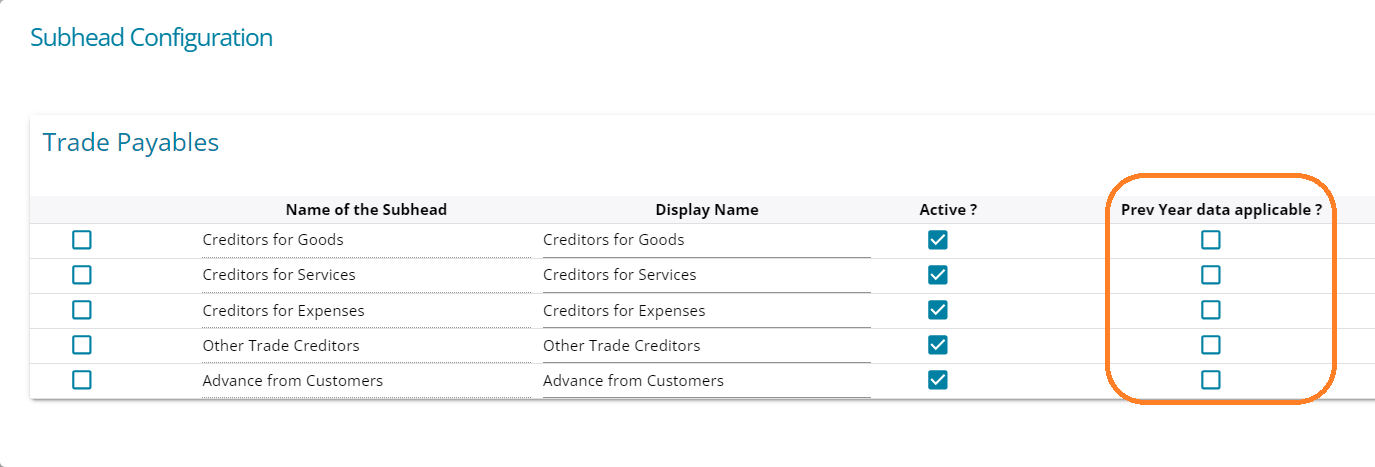Select the Creditors for Expenses row checkbox
The height and width of the screenshot is (467, 1375).
pyautogui.click(x=82, y=310)
